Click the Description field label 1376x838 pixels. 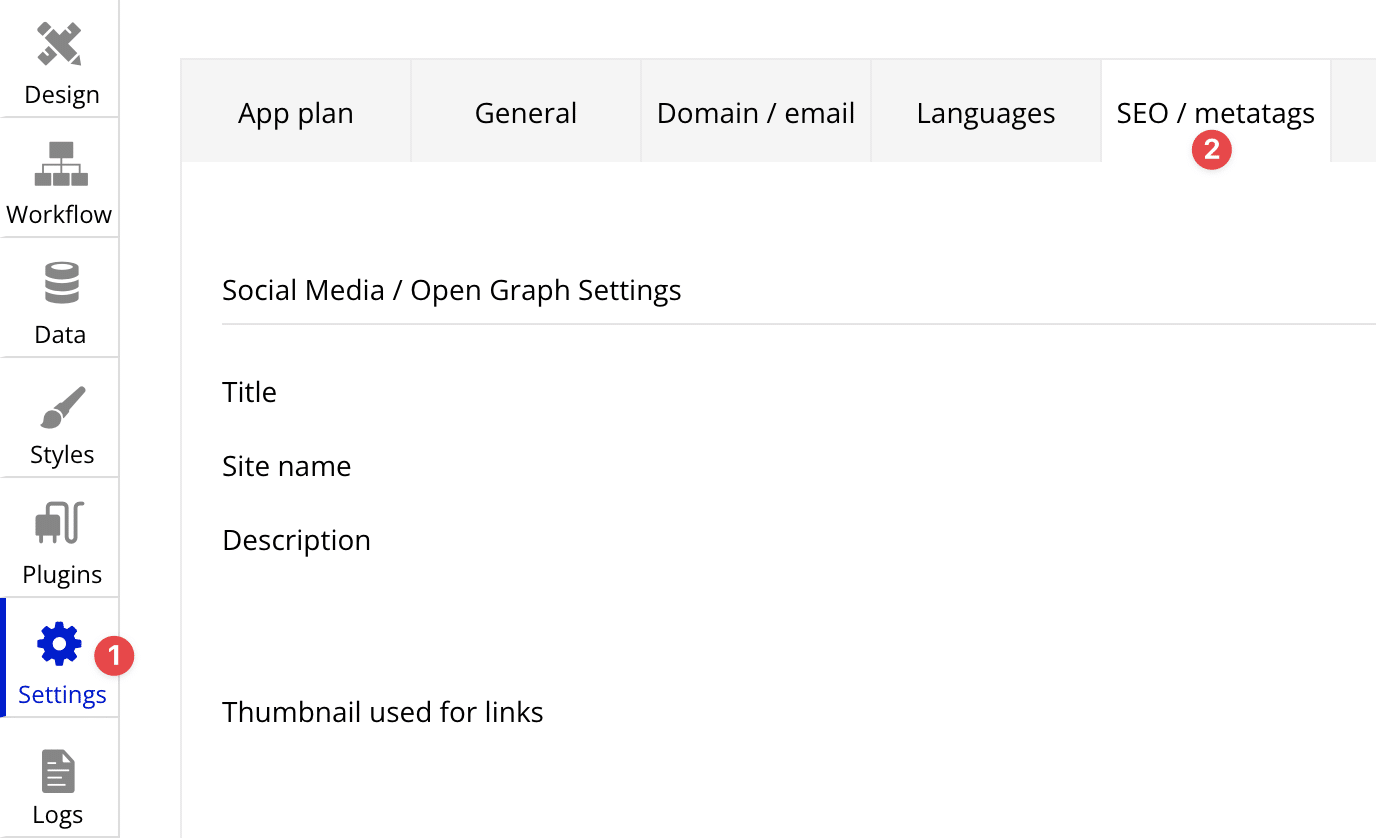[x=296, y=540]
